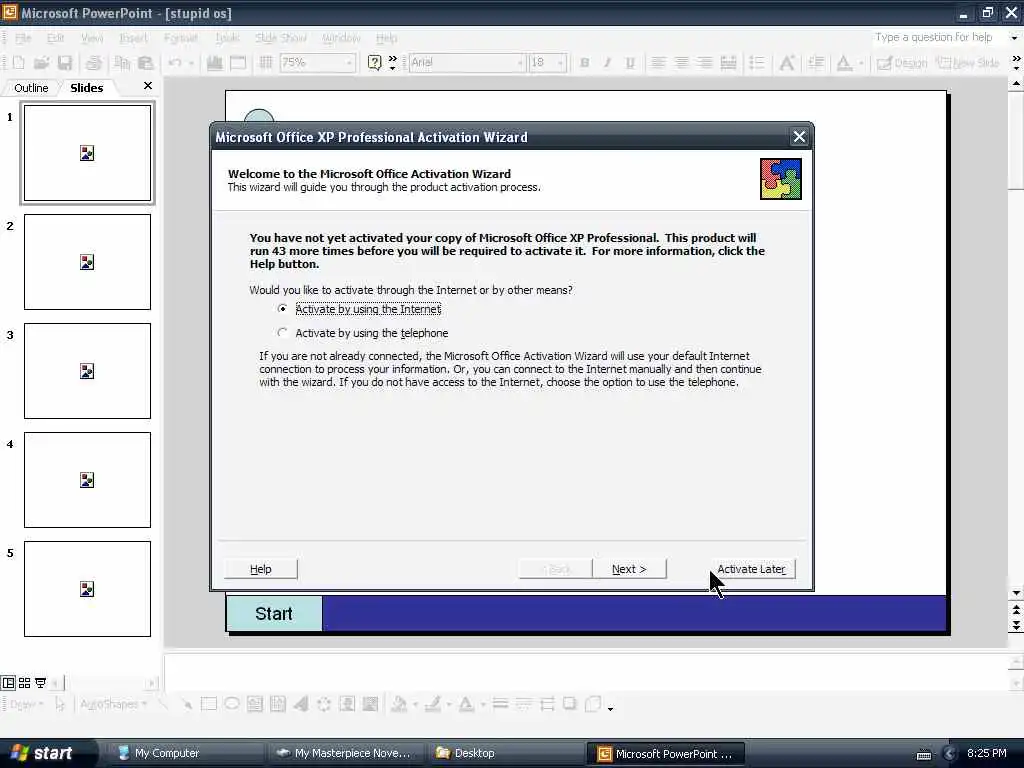The height and width of the screenshot is (768, 1024).
Task: Select slide 5 thumbnail
Action: [88, 589]
